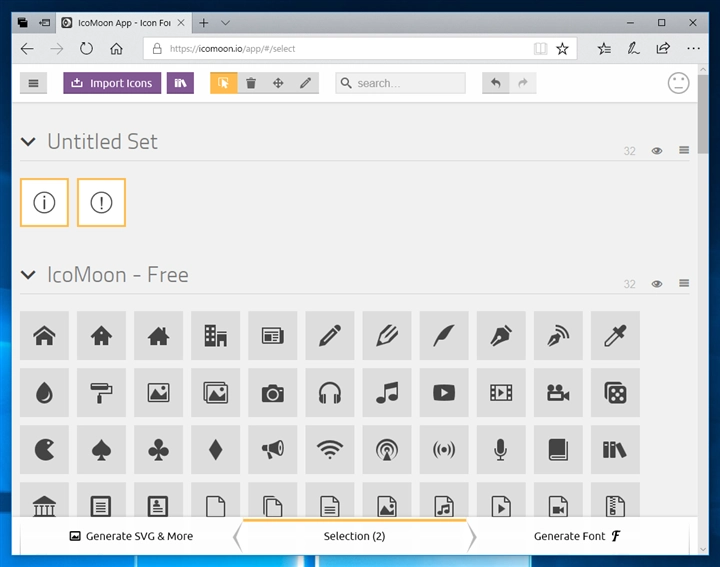720x567 pixels.
Task: Open Edge settings and more menu
Action: [693, 49]
